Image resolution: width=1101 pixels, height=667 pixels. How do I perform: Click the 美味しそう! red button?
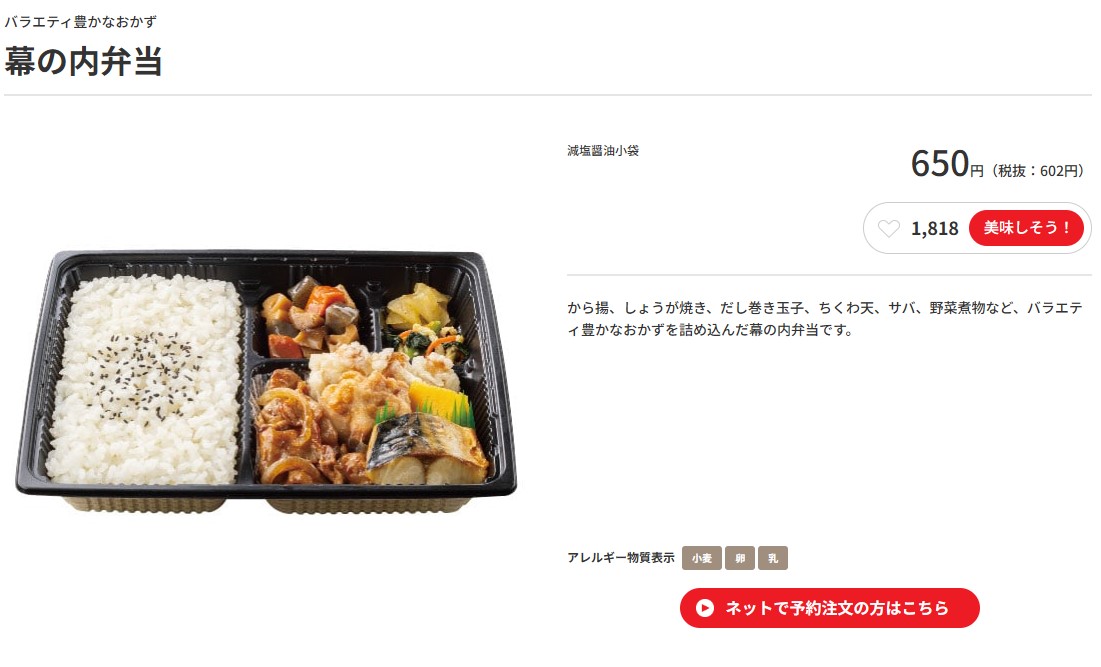[1026, 227]
